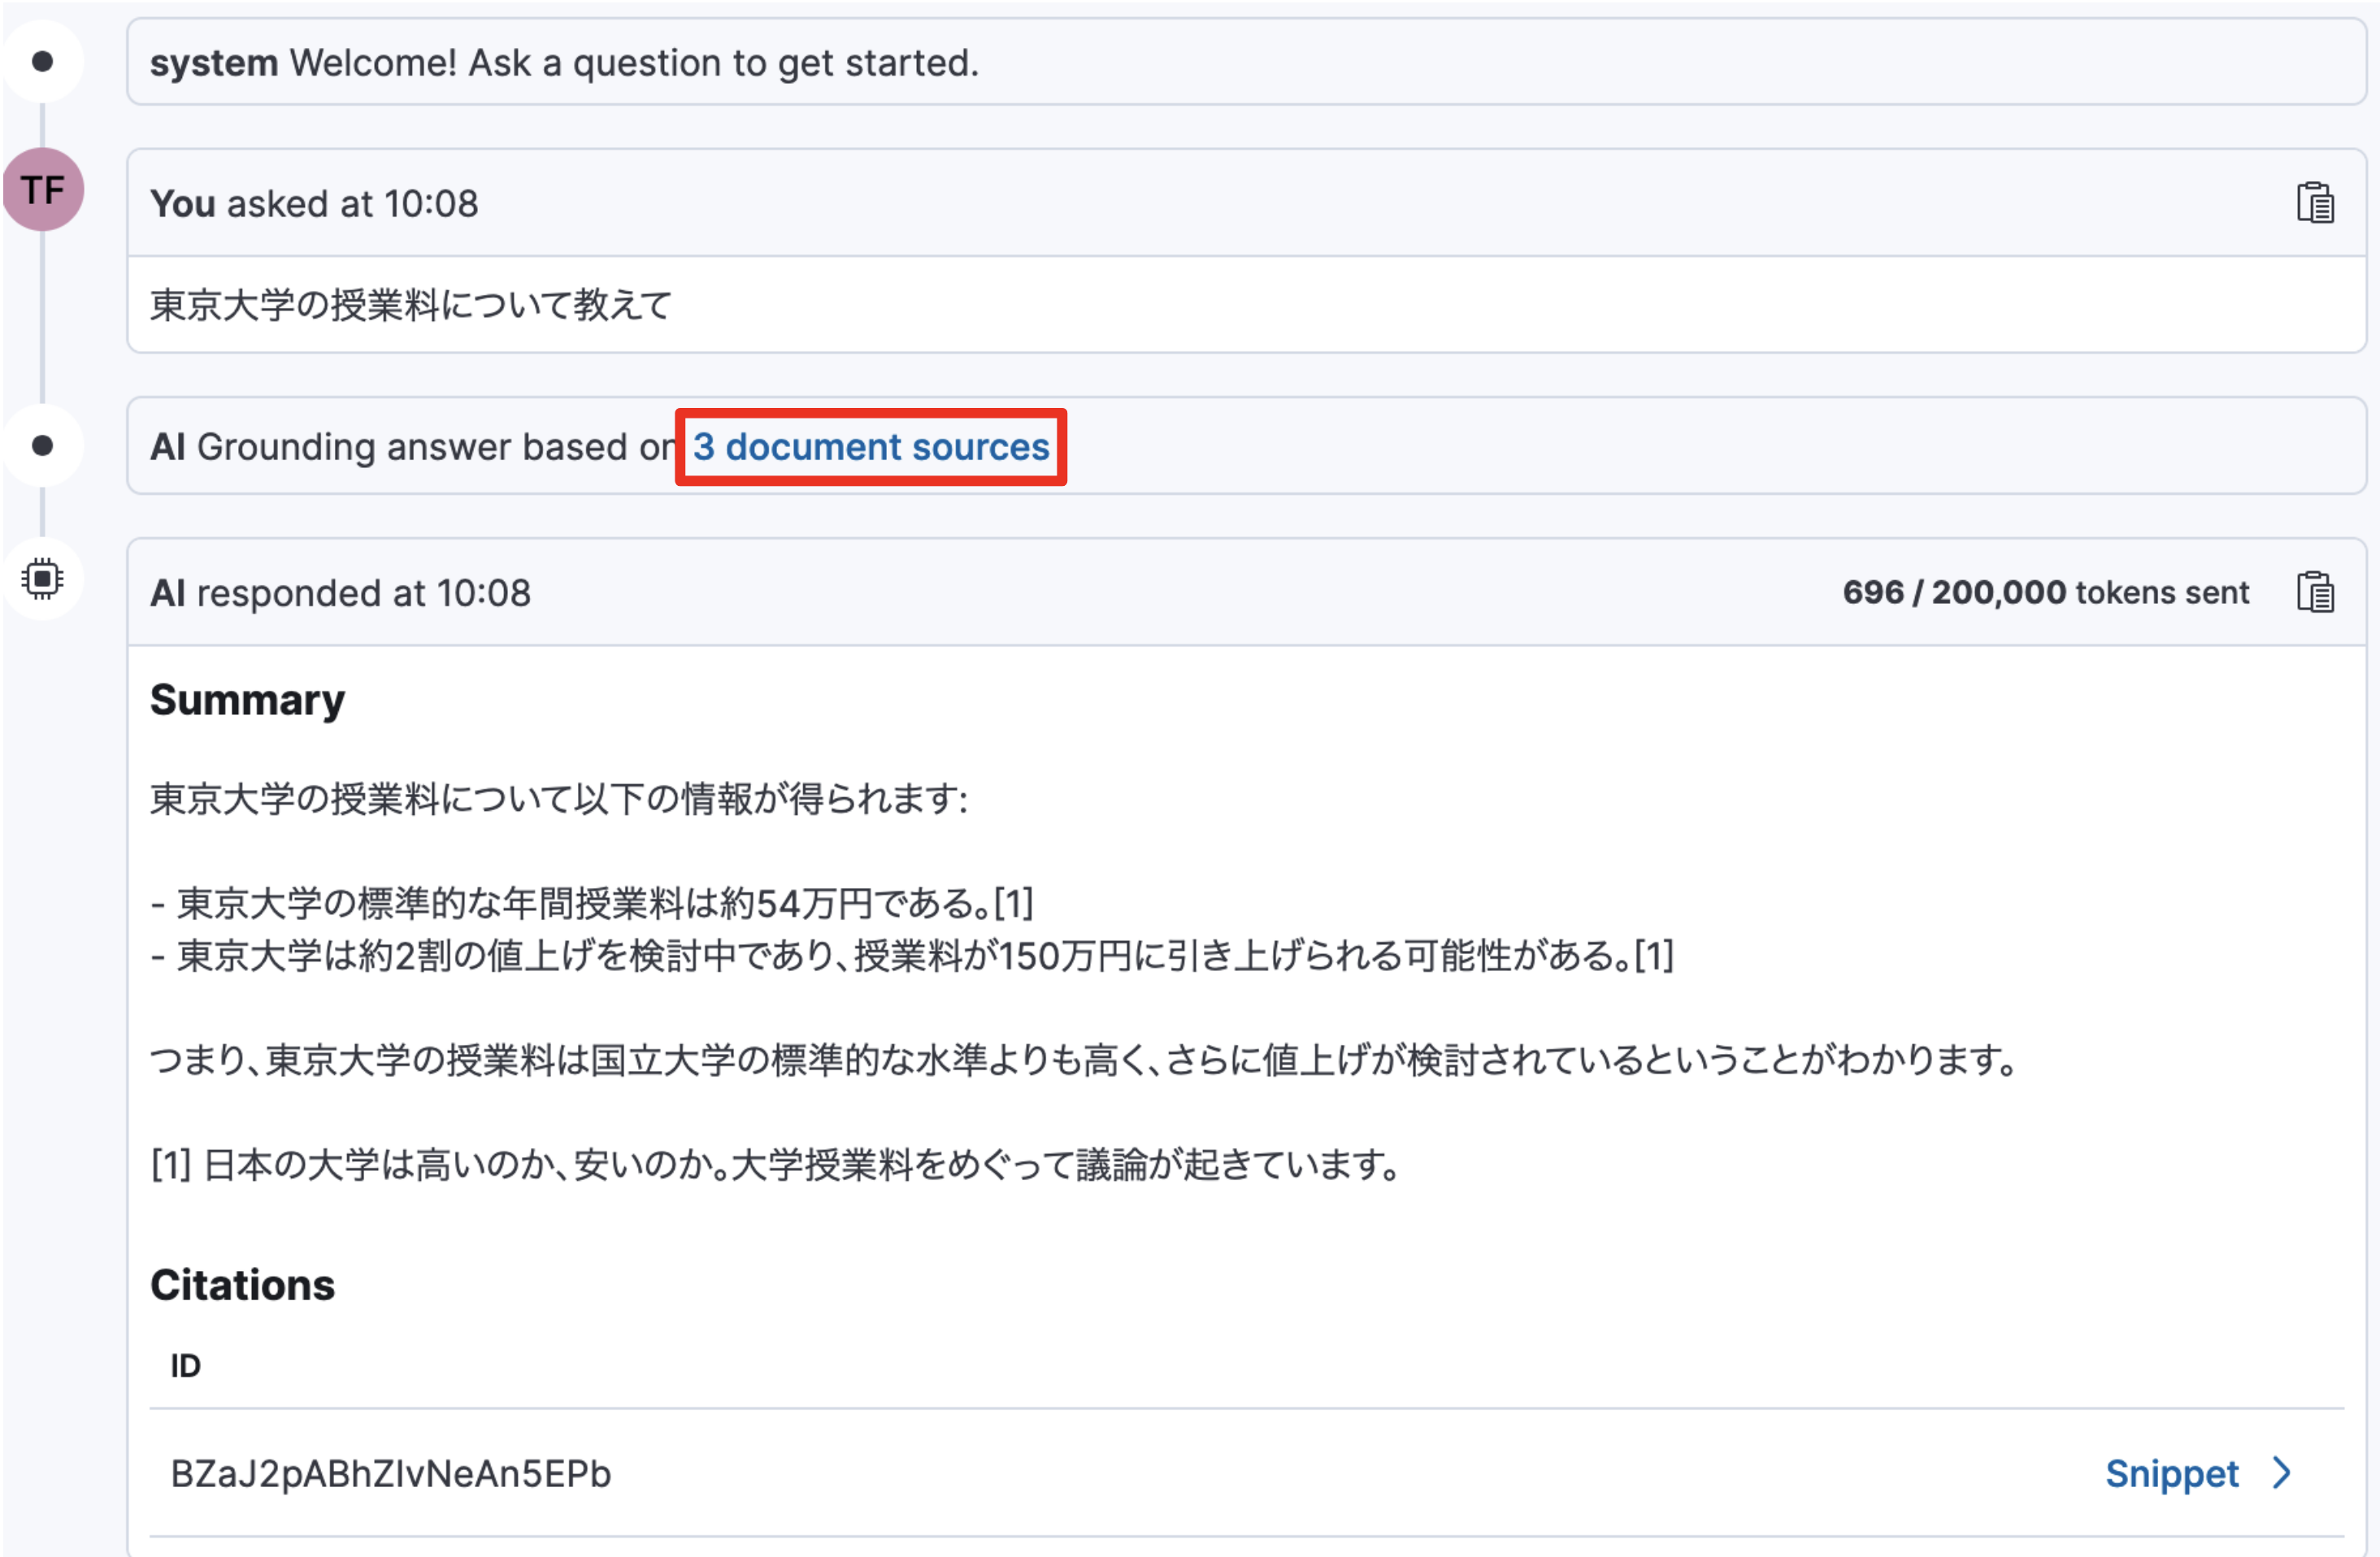Click the citation reference [1] in the summary
Viewport: 2380px width, 1557px height.
point(1013,905)
